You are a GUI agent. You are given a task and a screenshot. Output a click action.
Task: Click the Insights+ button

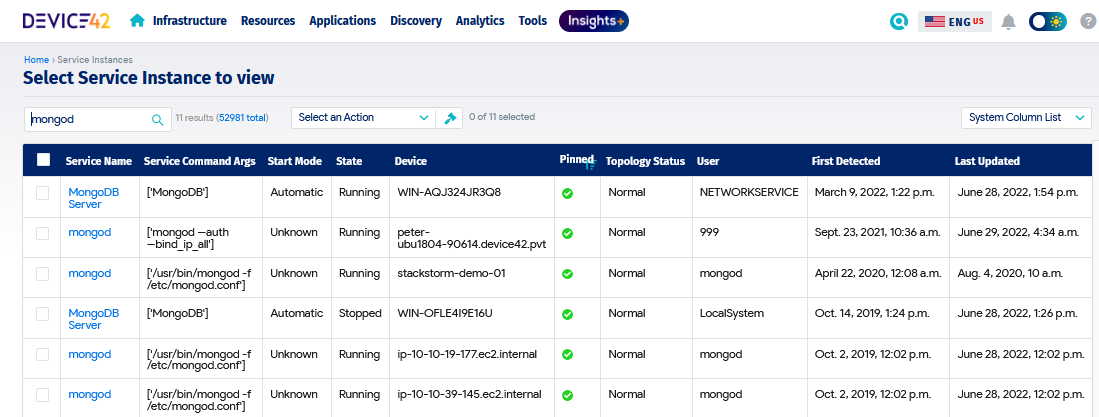click(593, 21)
